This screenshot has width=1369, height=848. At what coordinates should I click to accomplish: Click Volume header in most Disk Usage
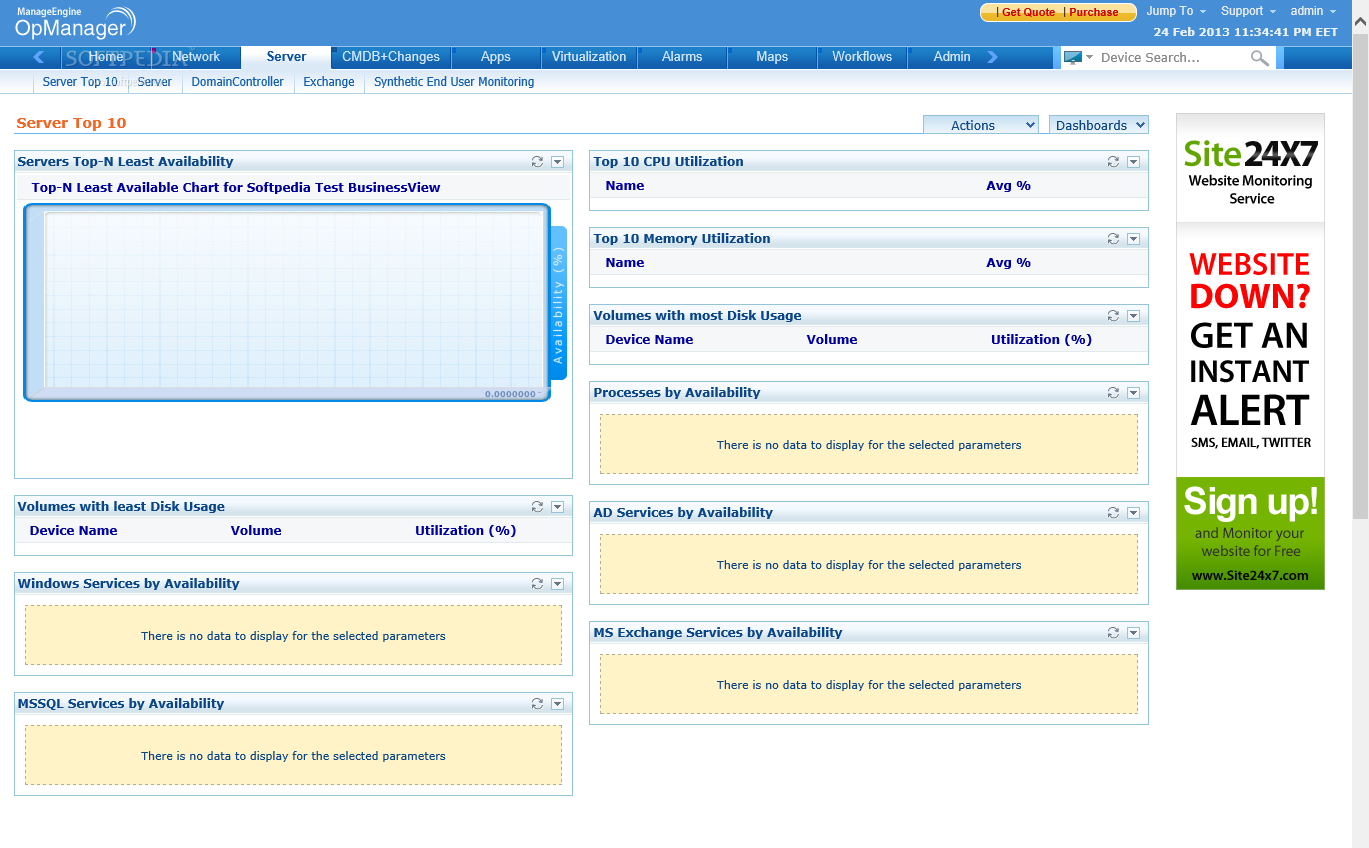832,340
